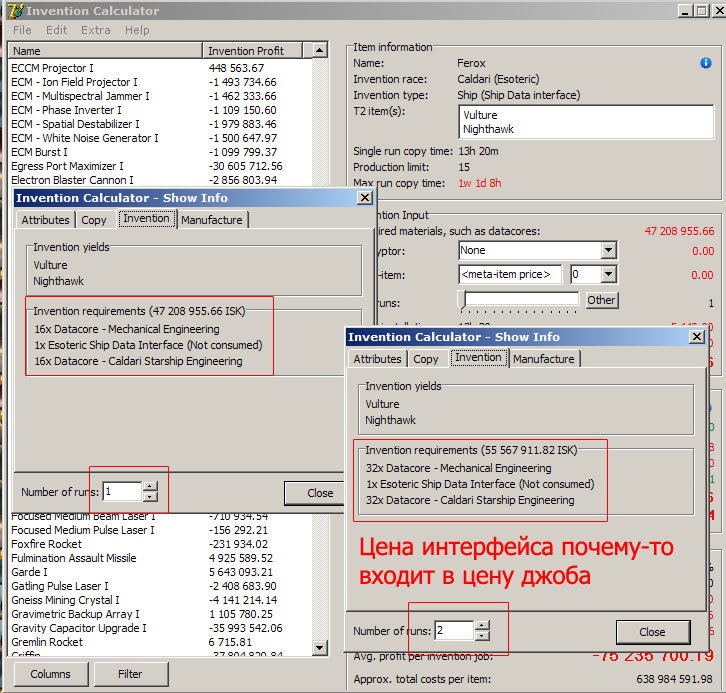This screenshot has height=693, width=726.
Task: Select Gravimetric Backup Array I row
Action: 160,614
